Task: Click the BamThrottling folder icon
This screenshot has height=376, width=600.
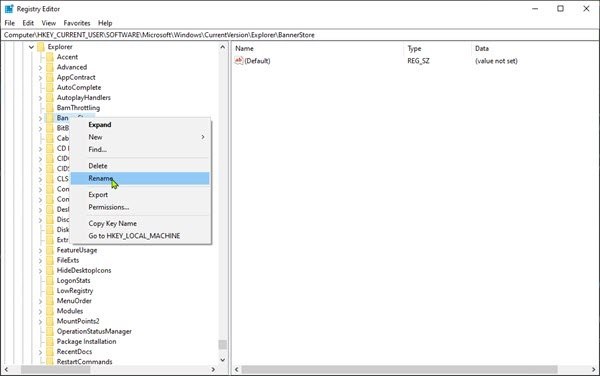Action: (50, 108)
